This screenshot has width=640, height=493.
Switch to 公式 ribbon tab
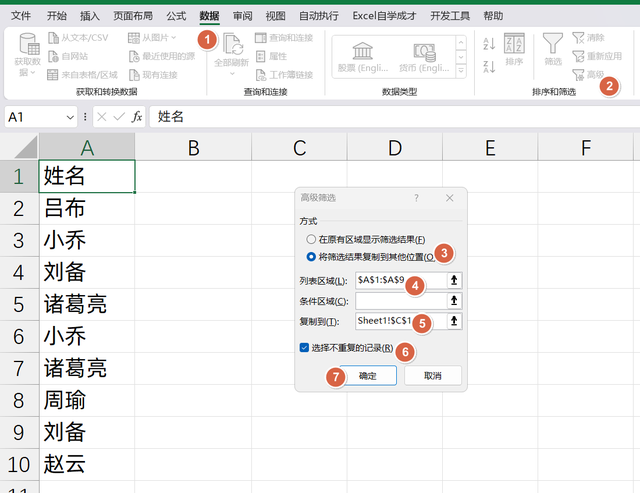[x=176, y=16]
